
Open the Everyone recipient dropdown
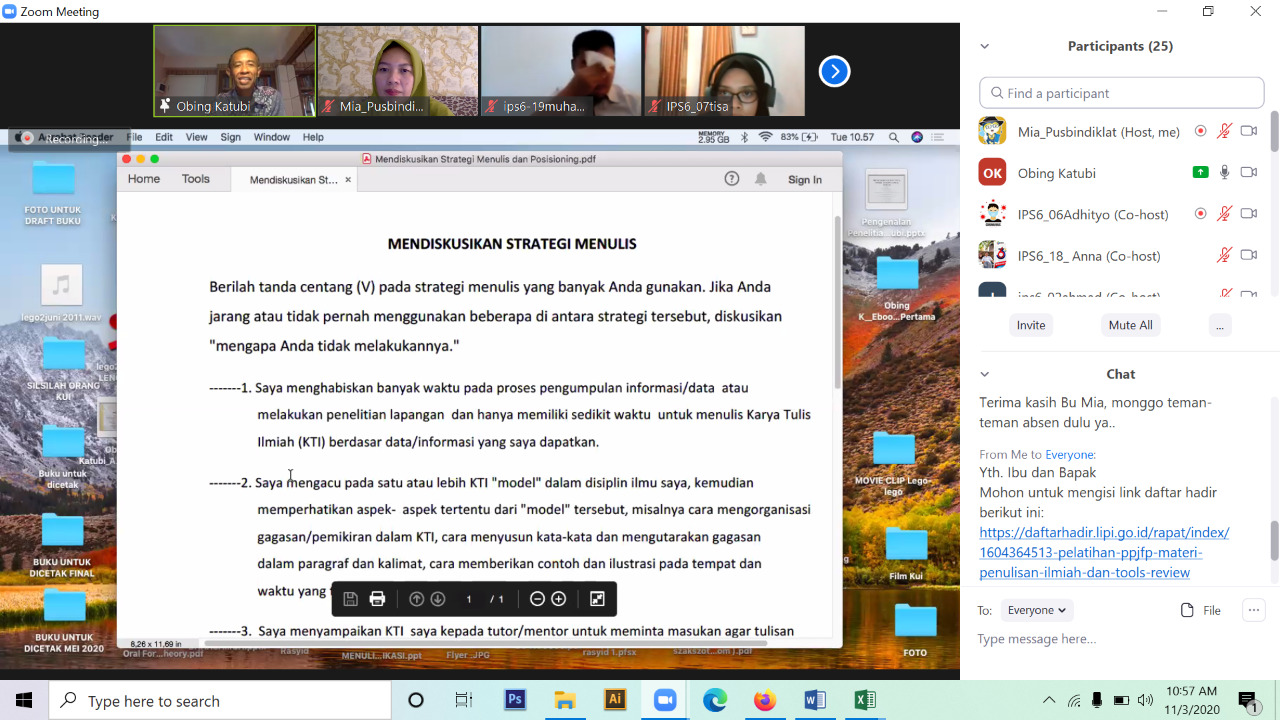(x=1036, y=610)
